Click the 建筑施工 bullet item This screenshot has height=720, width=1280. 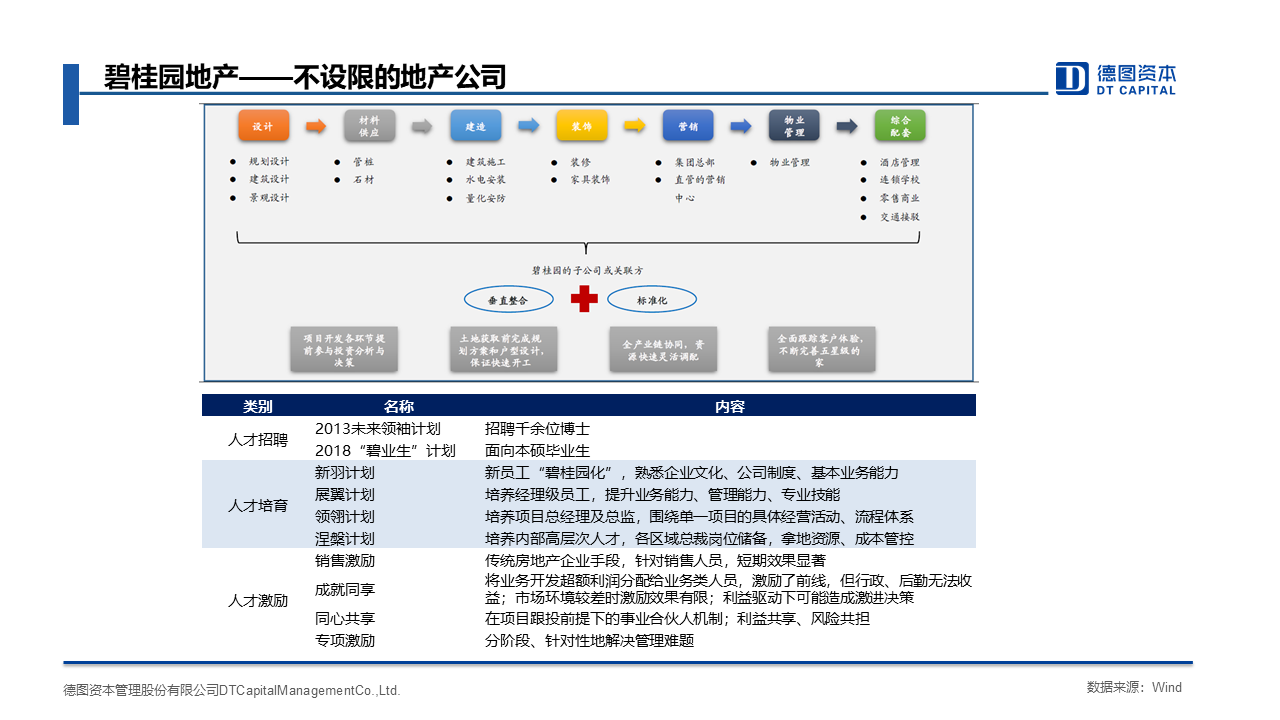pyautogui.click(x=486, y=162)
